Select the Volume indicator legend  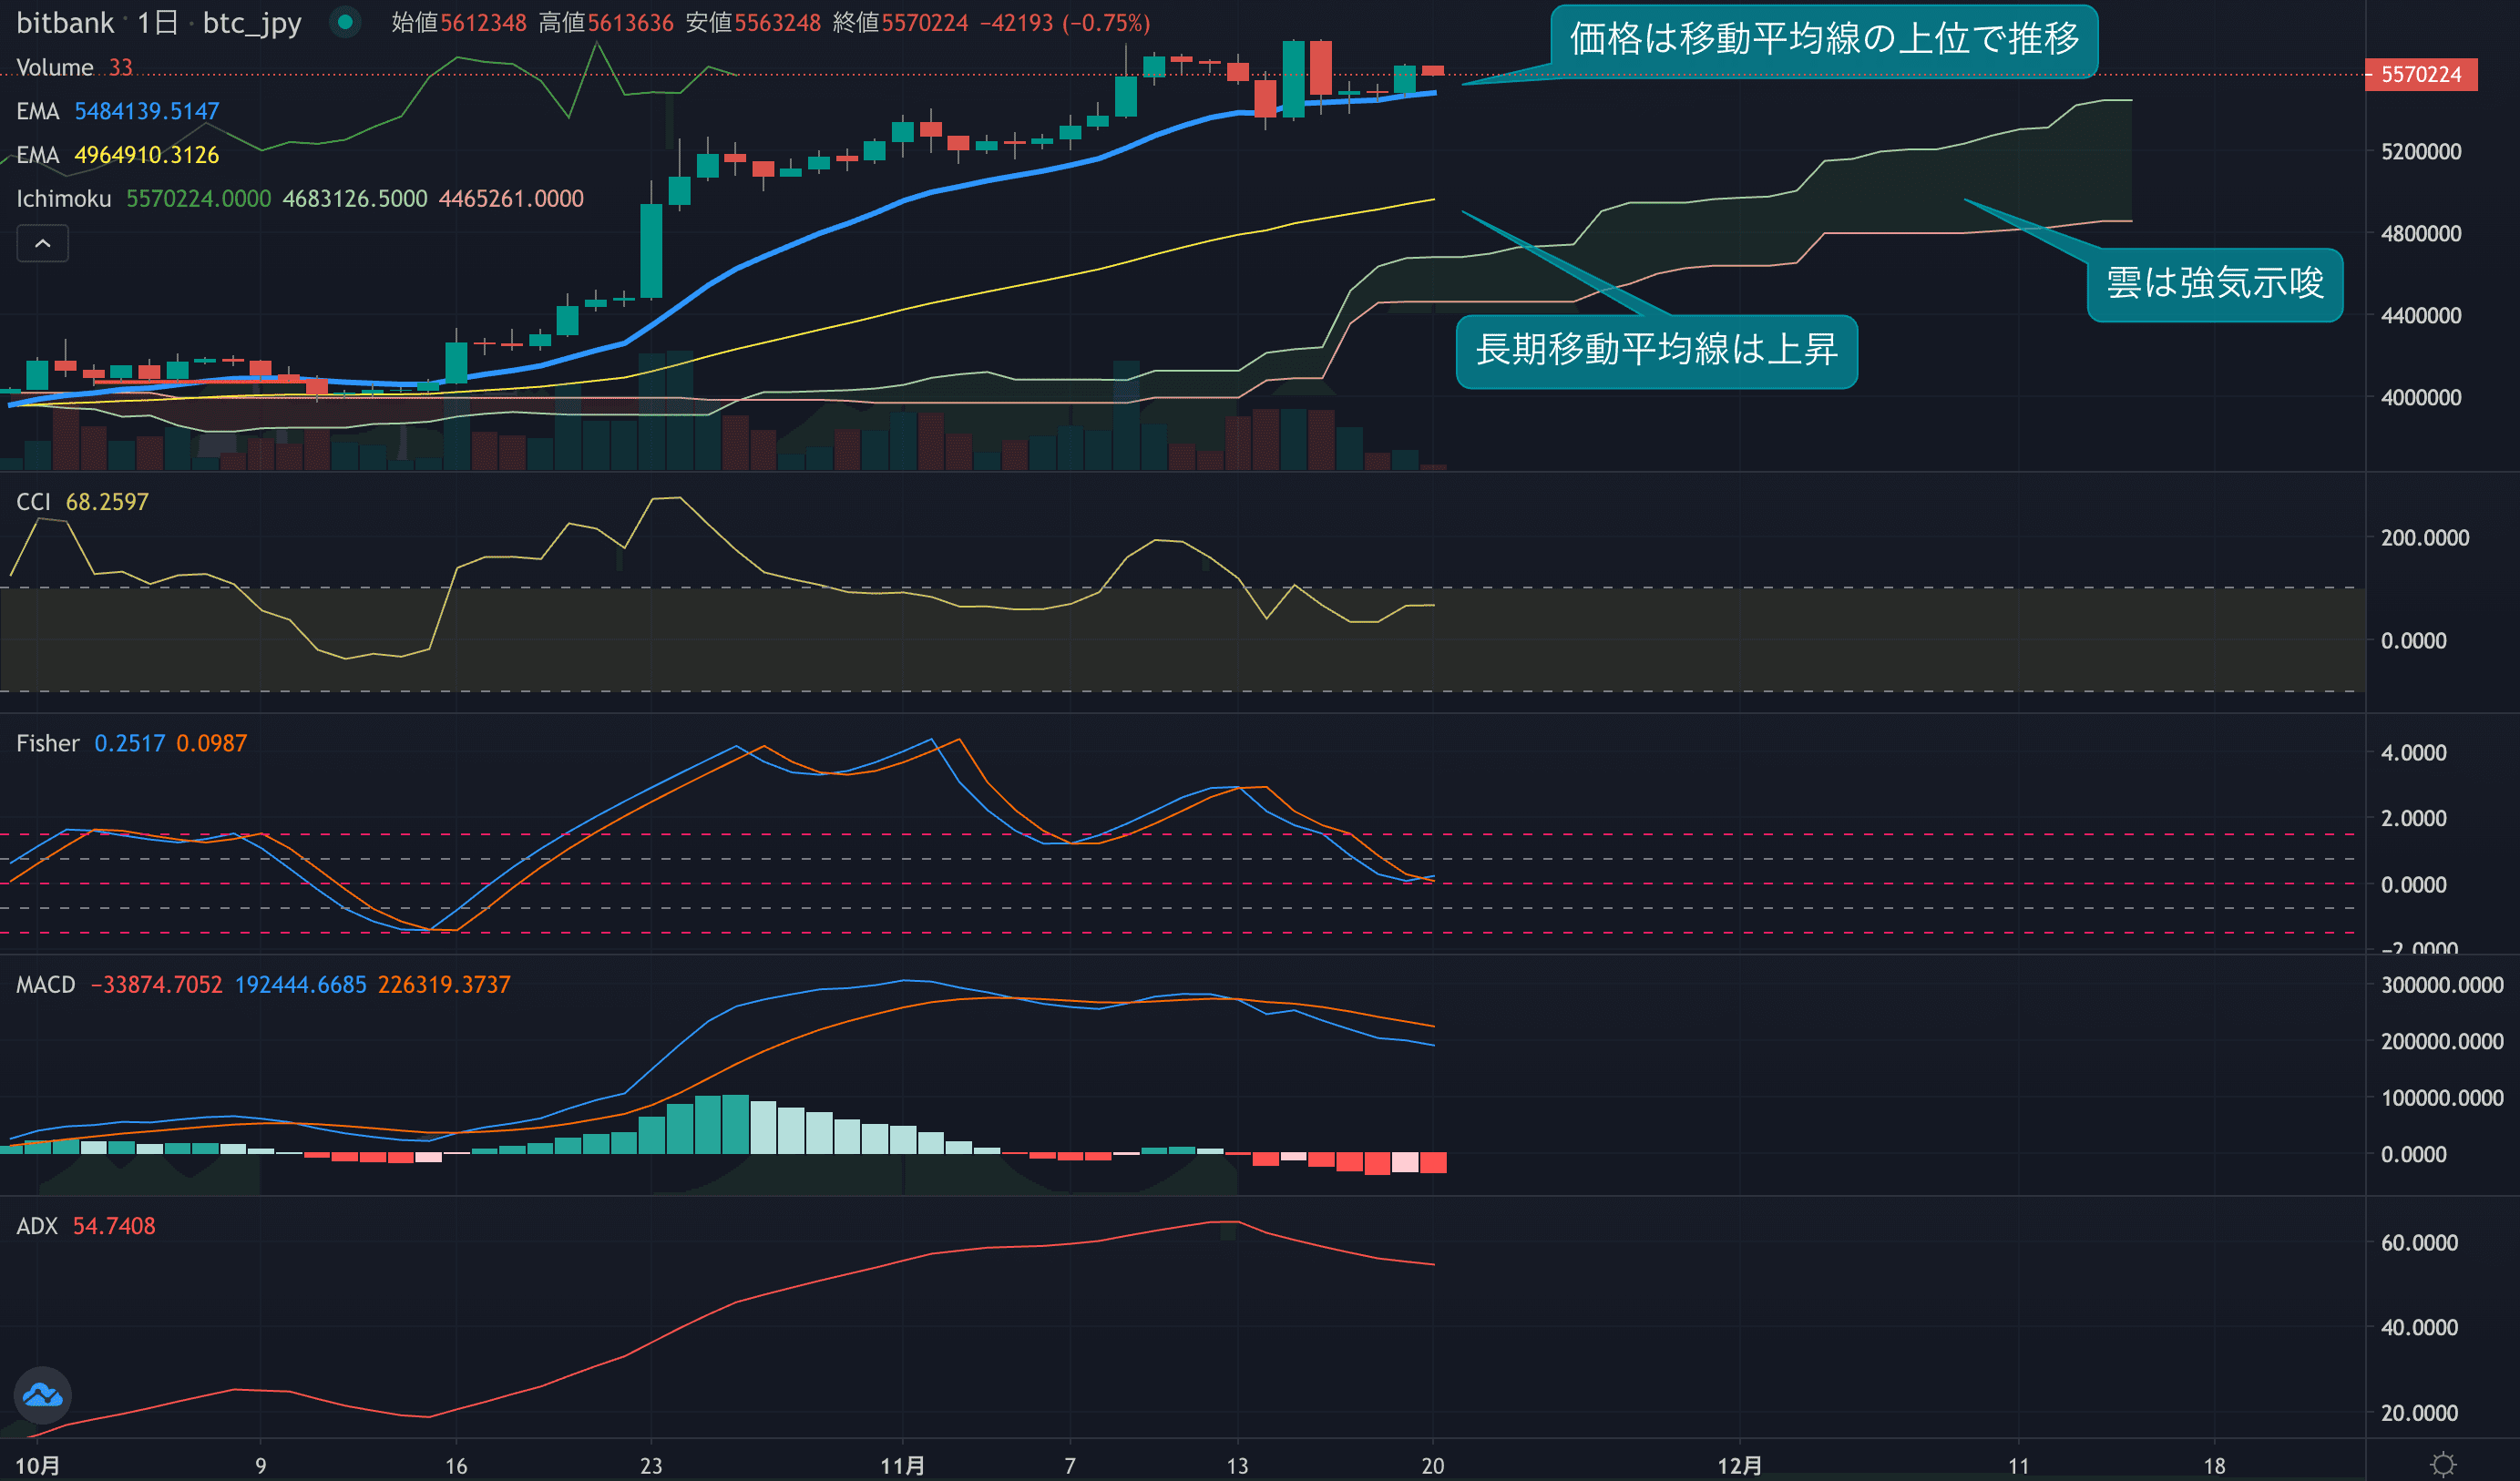(55, 67)
